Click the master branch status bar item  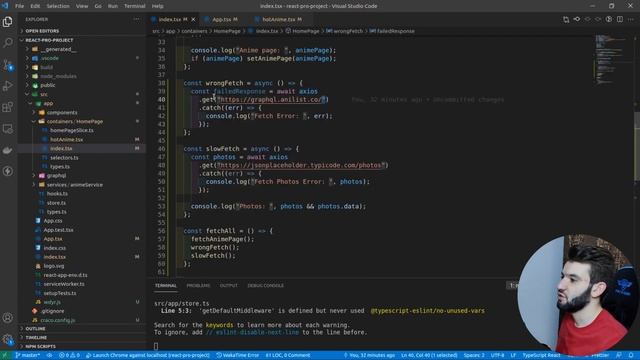[27, 355]
